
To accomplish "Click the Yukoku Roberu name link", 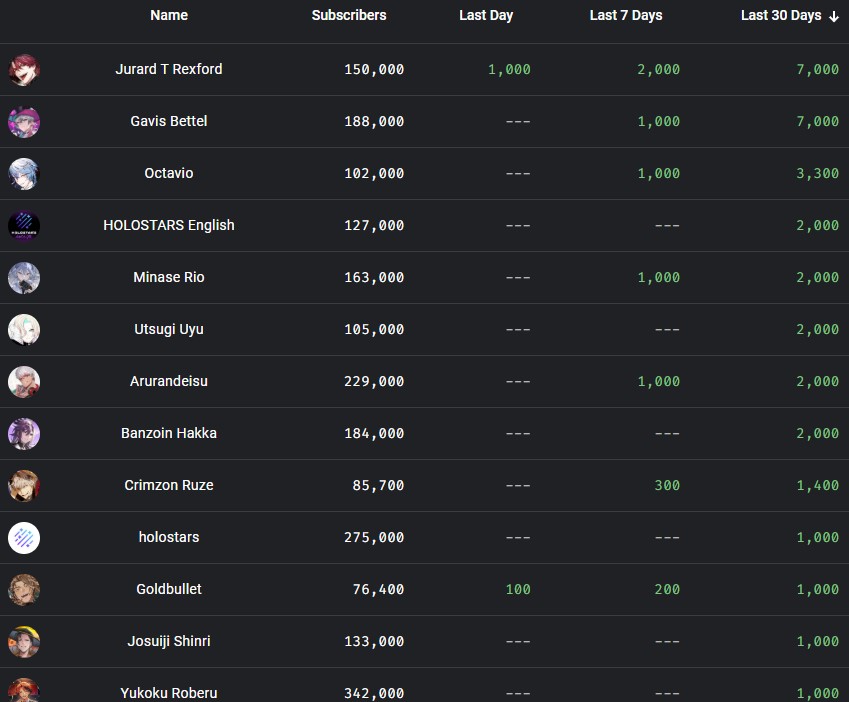I will pyautogui.click(x=169, y=692).
